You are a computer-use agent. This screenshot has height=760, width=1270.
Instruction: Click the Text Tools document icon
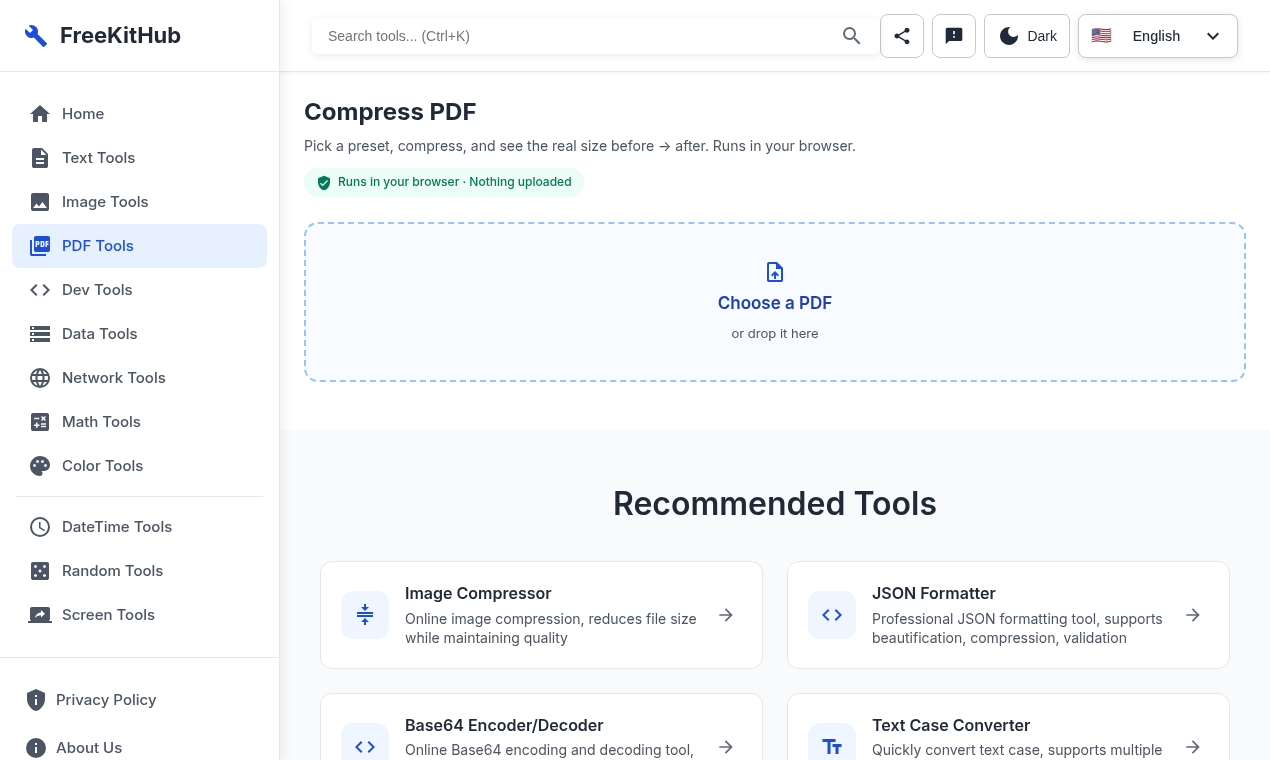pos(40,158)
